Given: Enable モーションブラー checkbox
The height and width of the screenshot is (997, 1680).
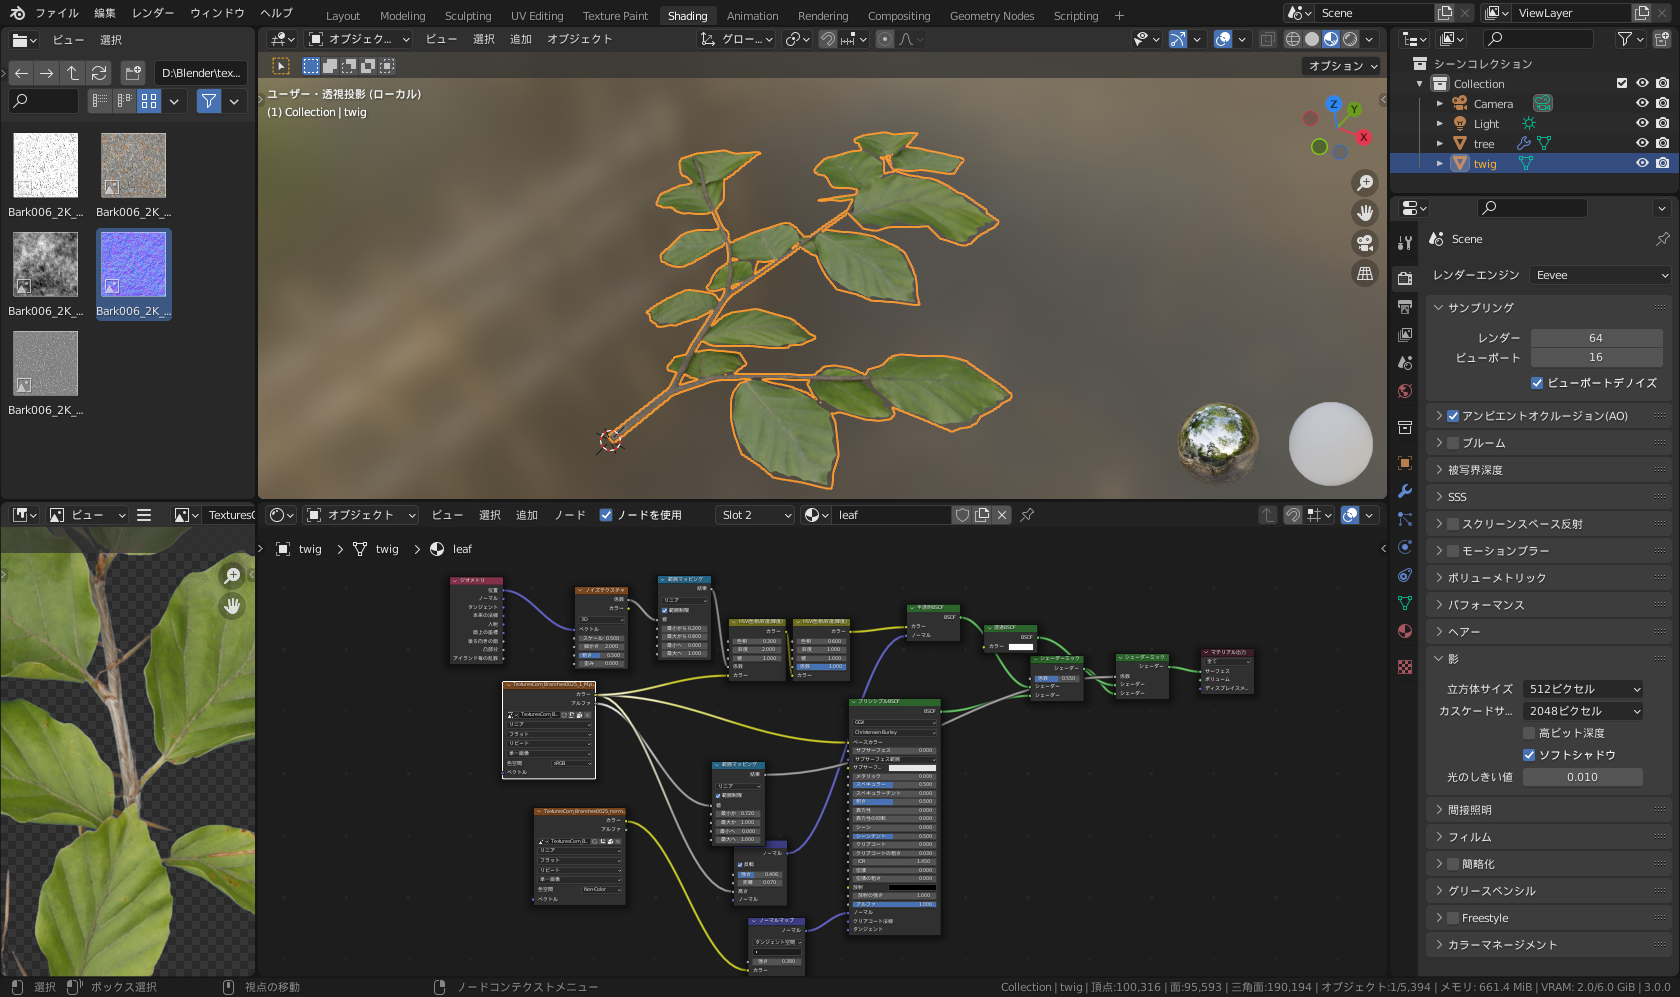Looking at the screenshot, I should pyautogui.click(x=1454, y=551).
